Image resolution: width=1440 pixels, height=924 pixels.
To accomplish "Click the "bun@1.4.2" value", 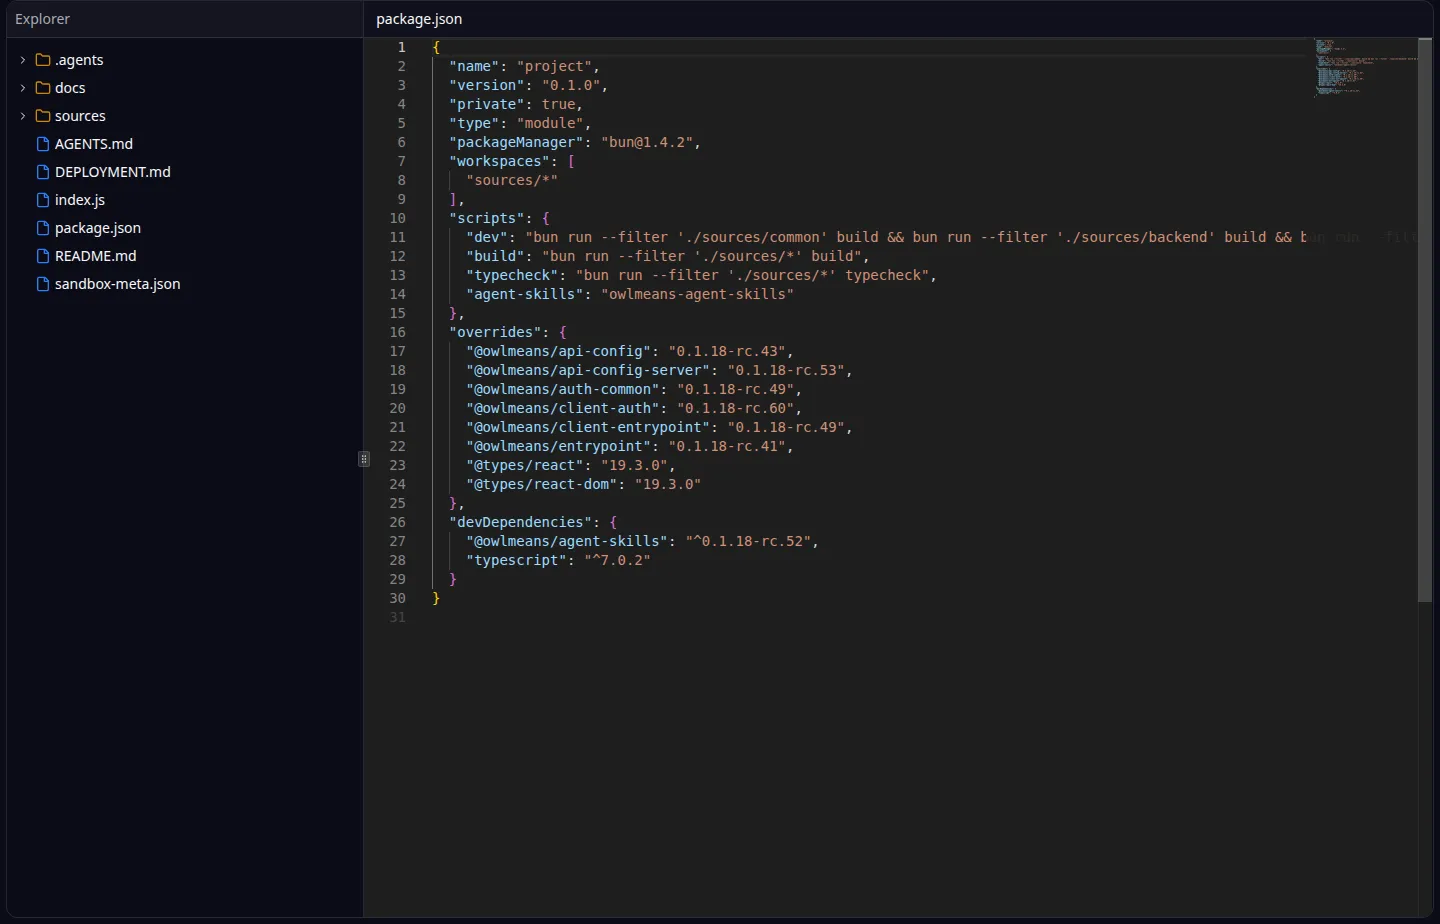I will pyautogui.click(x=648, y=142).
